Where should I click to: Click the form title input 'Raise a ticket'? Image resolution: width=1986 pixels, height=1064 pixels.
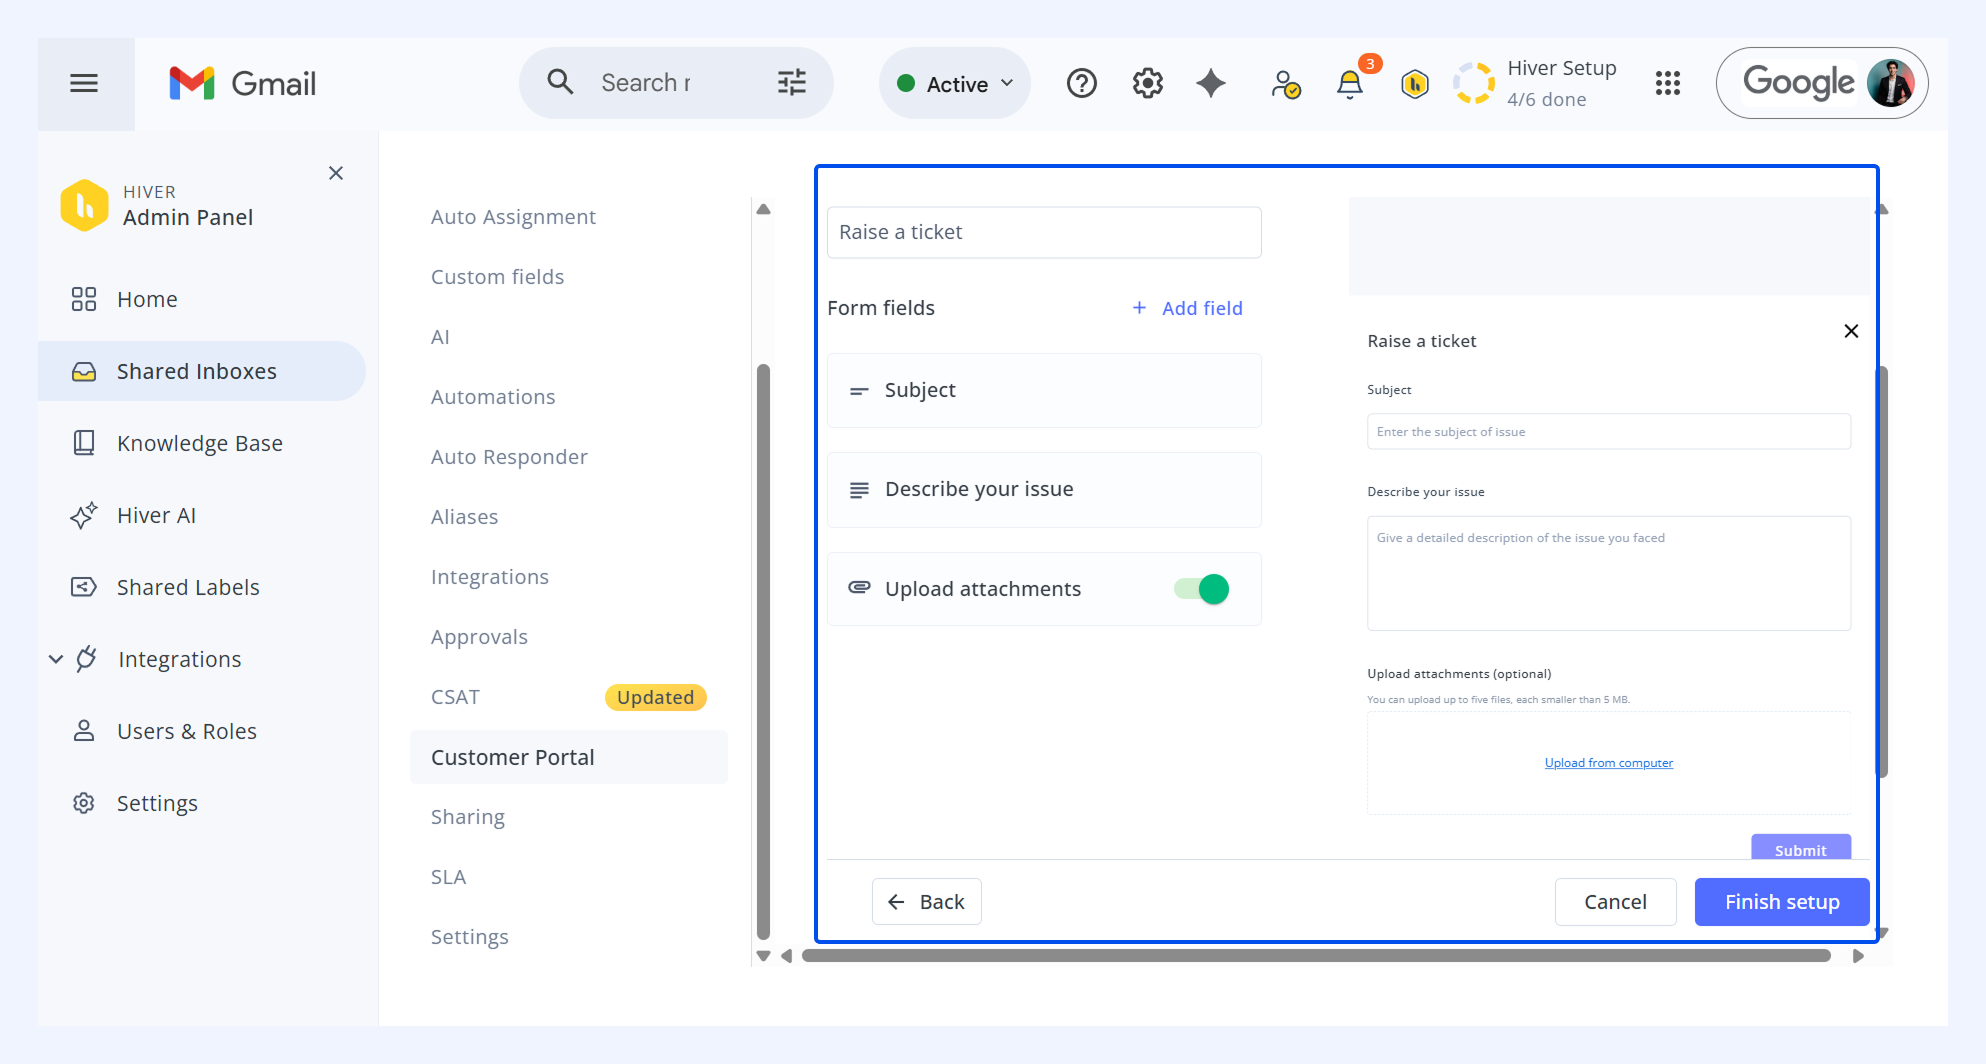pyautogui.click(x=1044, y=232)
